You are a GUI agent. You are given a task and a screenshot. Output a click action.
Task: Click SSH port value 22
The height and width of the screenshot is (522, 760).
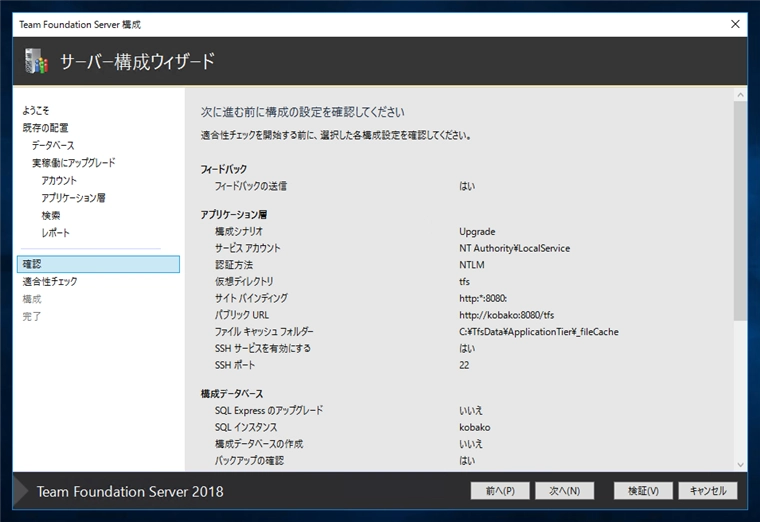pyautogui.click(x=464, y=365)
